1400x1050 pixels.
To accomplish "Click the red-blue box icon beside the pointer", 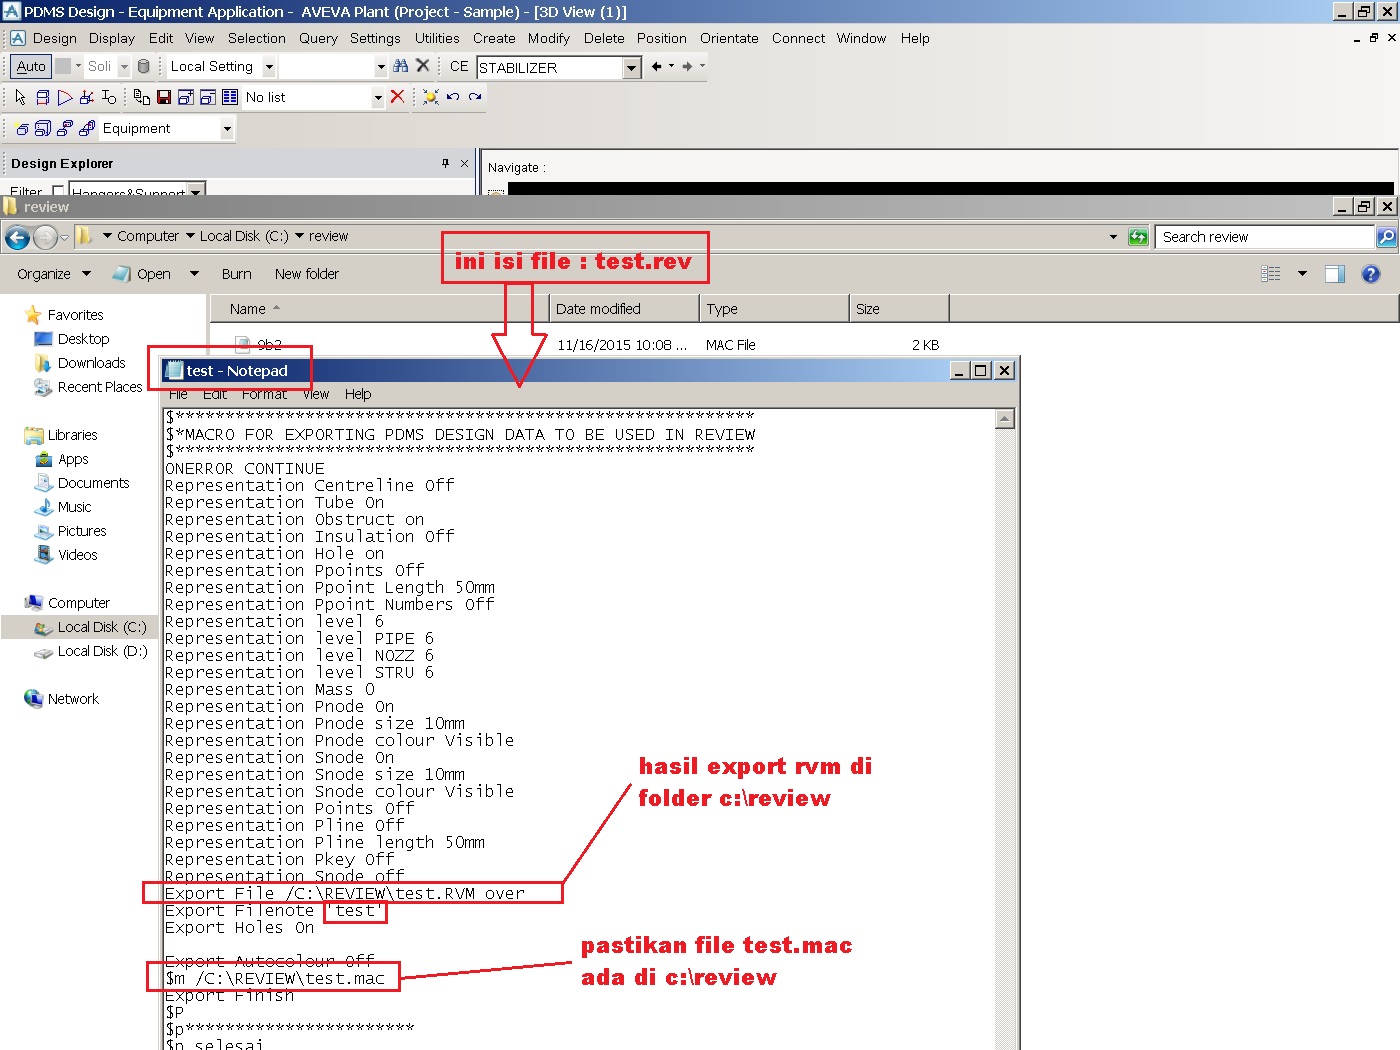I will [42, 97].
